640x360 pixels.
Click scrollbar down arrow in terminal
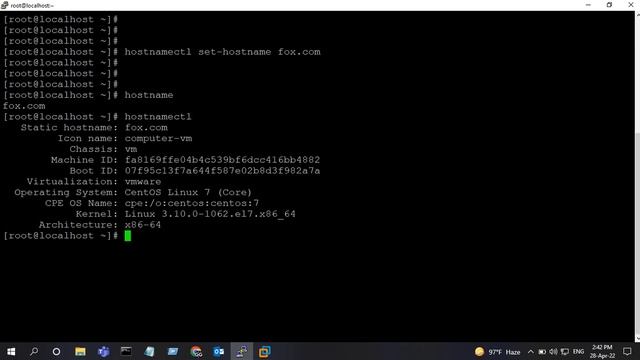pos(637,339)
